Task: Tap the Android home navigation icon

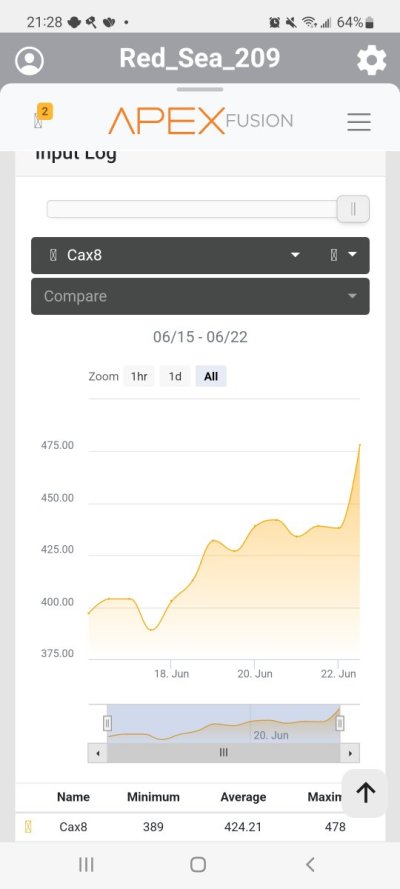Action: click(198, 864)
